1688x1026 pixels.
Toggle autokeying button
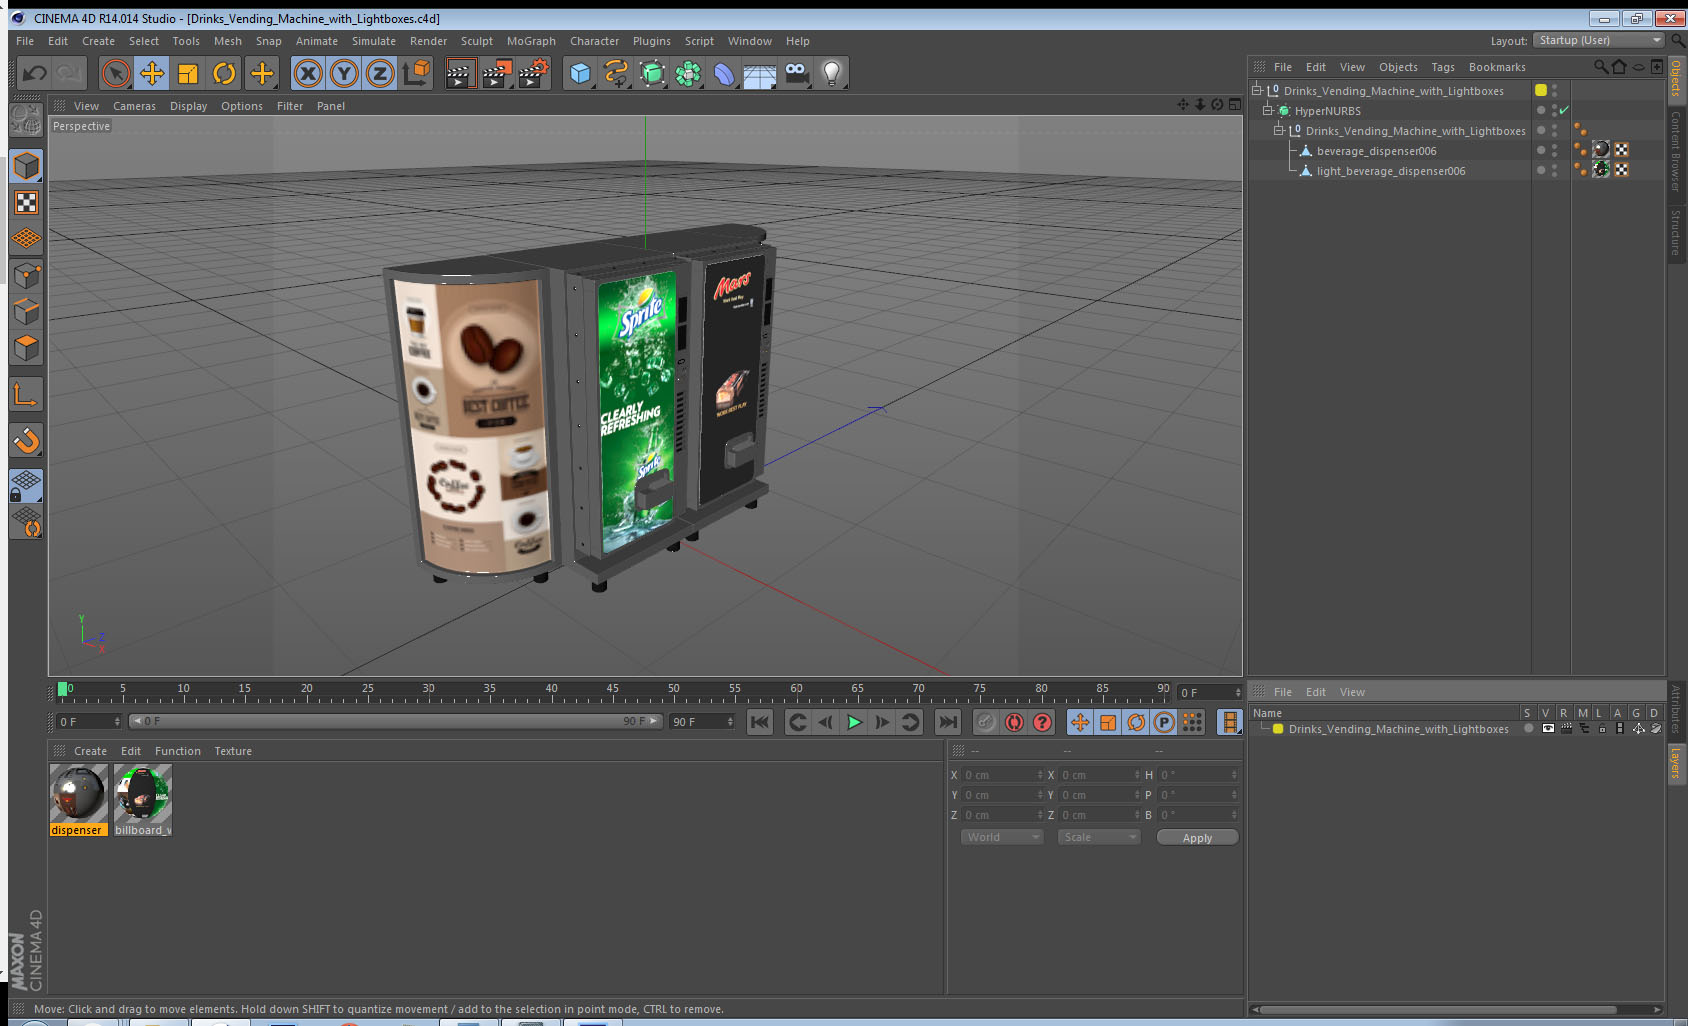pyautogui.click(x=1014, y=722)
